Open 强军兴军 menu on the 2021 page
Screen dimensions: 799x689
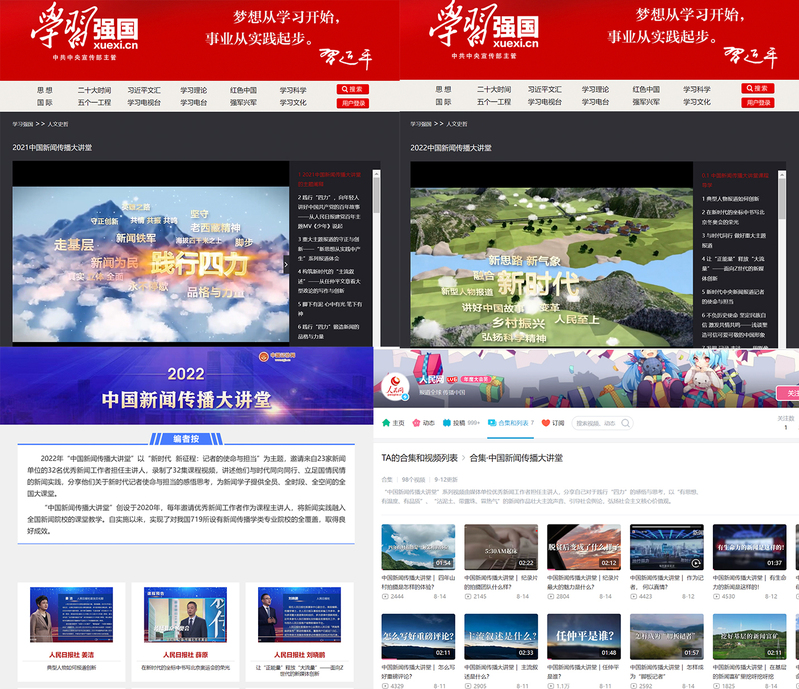pyautogui.click(x=243, y=102)
